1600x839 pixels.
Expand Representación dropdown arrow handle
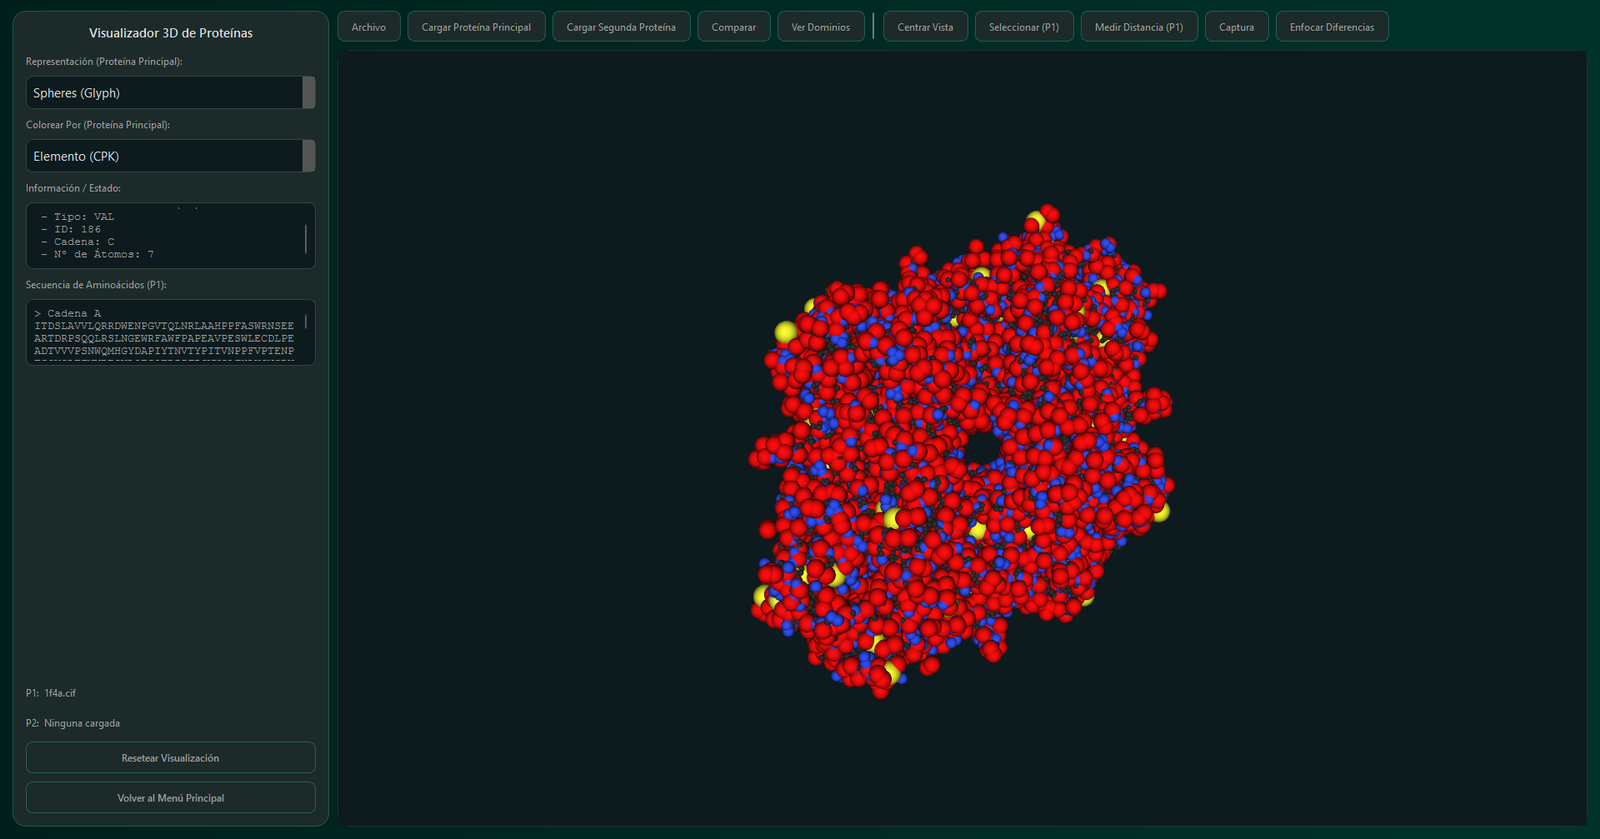tap(309, 93)
